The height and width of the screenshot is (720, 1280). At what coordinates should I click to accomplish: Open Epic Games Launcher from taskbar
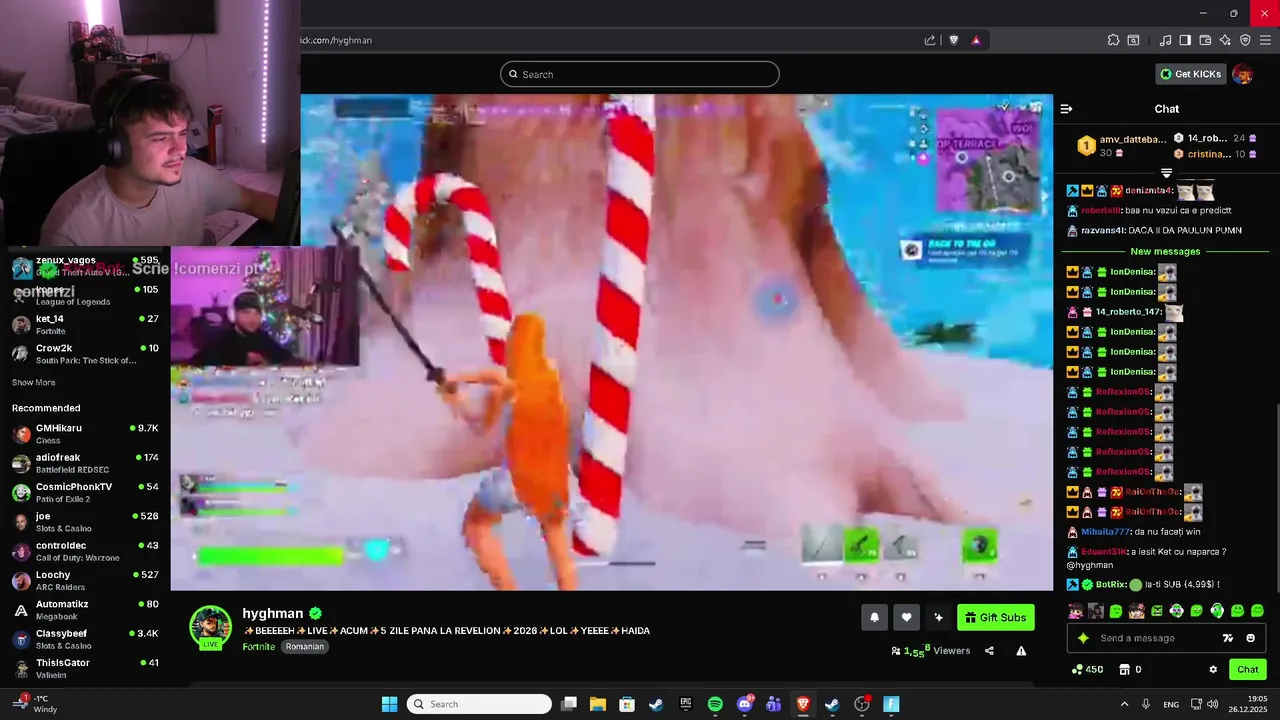tap(686, 704)
